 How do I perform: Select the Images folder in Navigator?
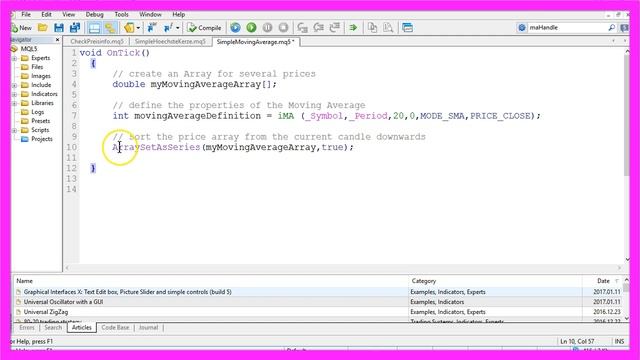pos(41,76)
